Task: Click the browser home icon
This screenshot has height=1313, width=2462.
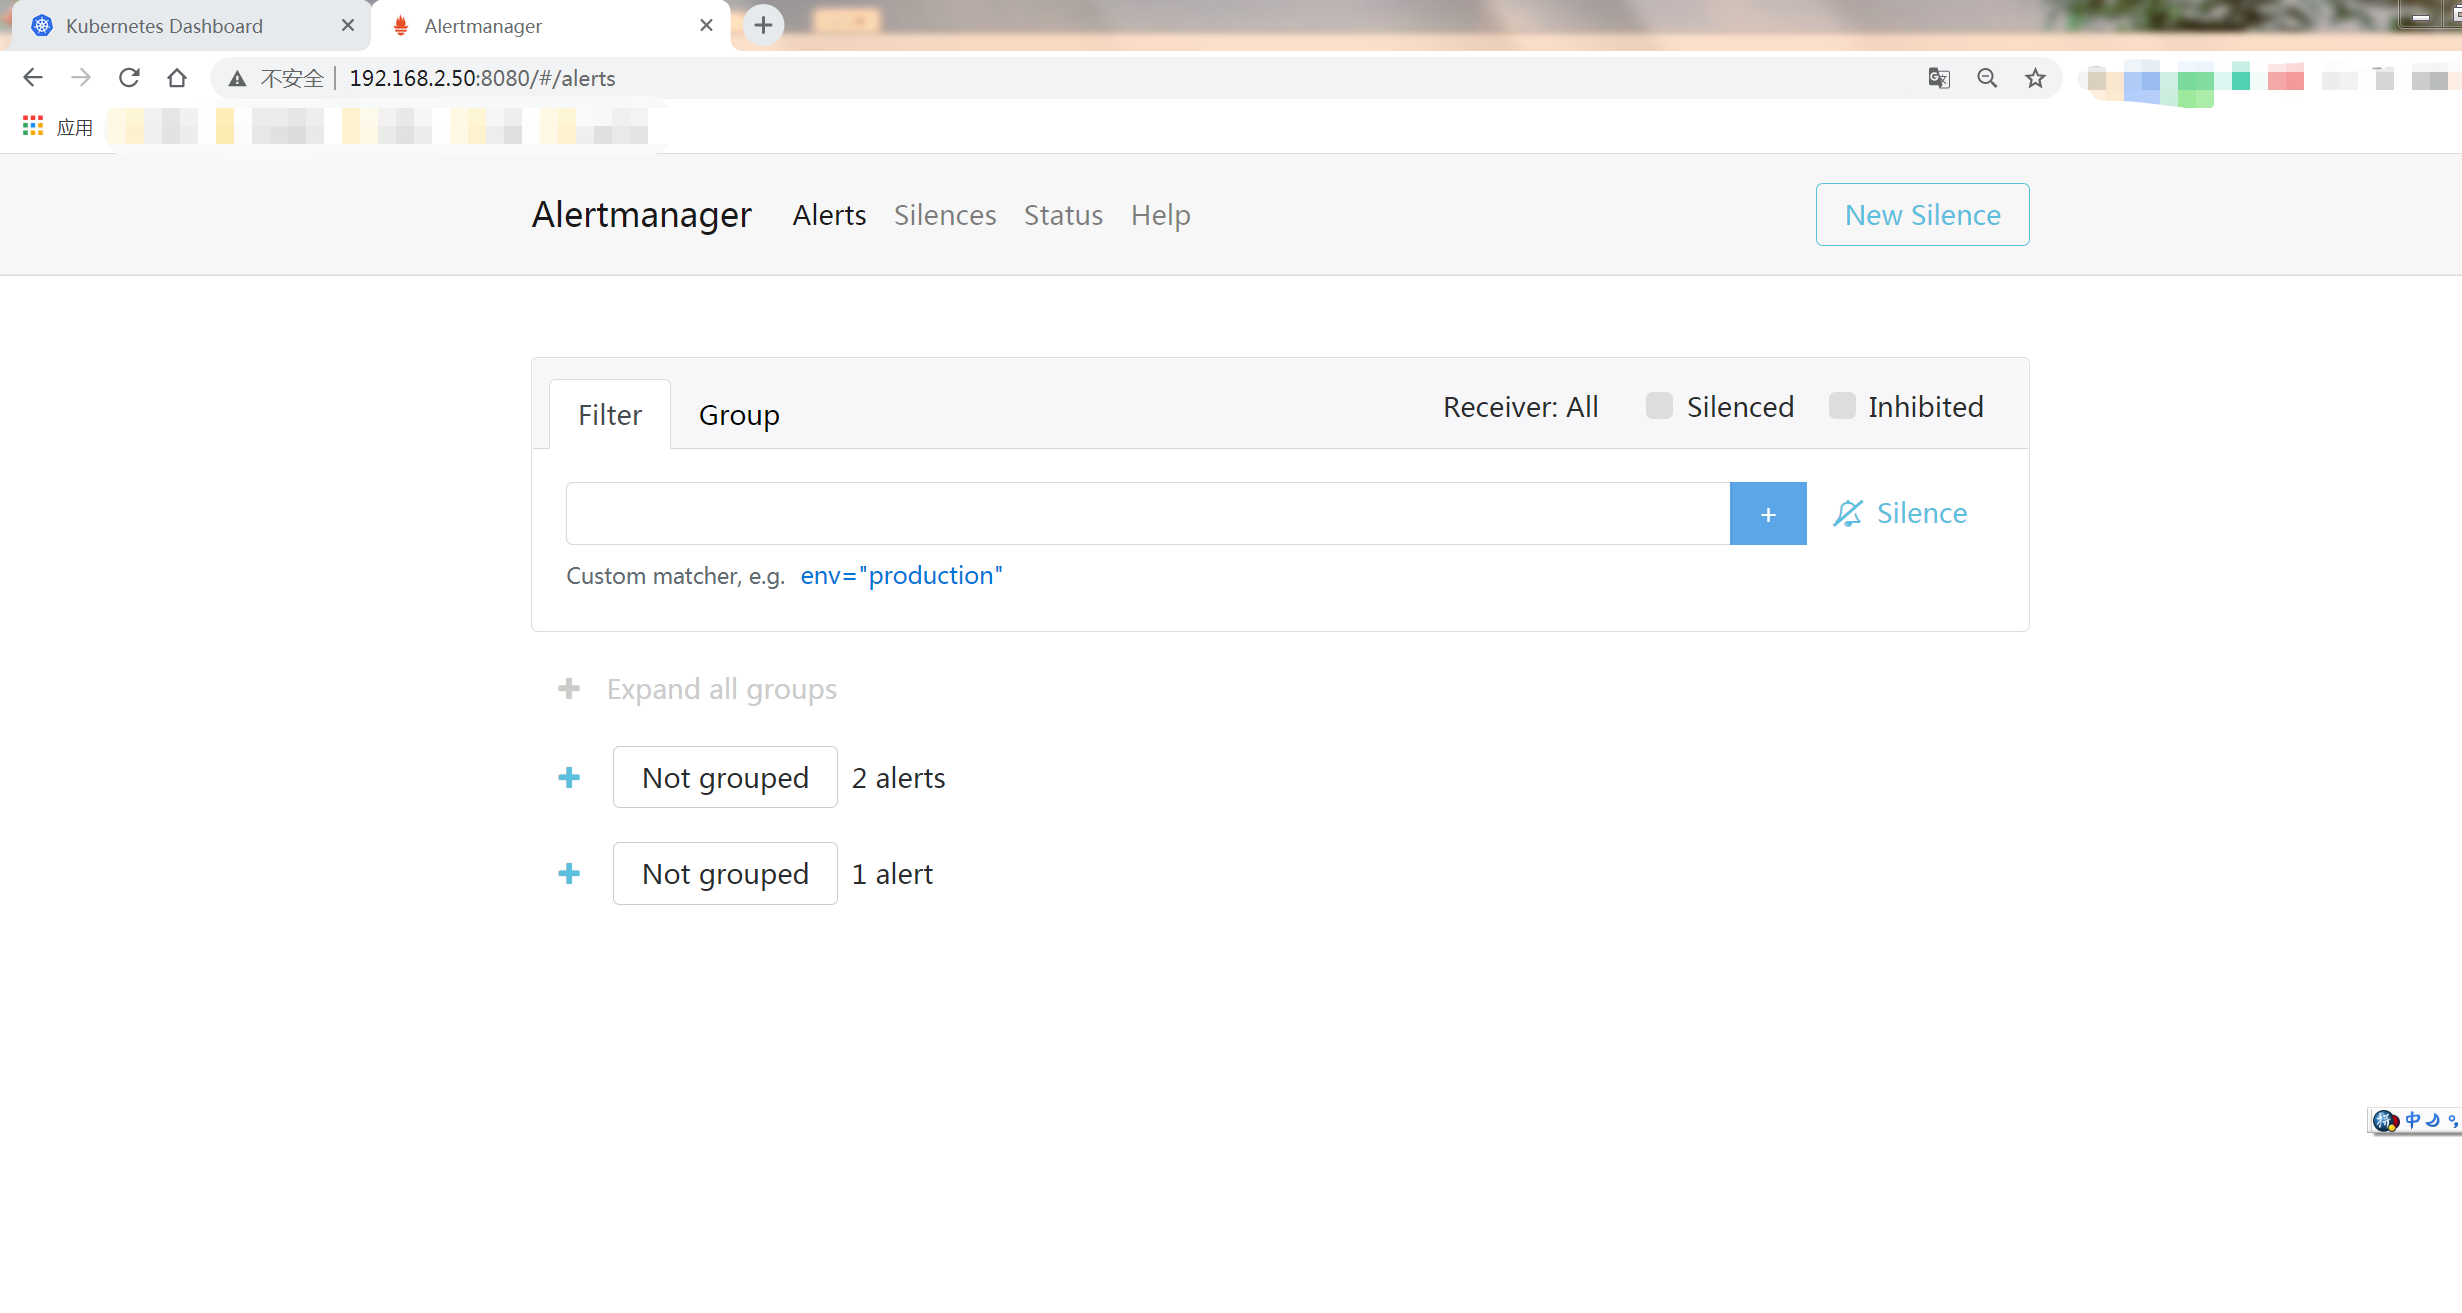Action: [x=177, y=78]
